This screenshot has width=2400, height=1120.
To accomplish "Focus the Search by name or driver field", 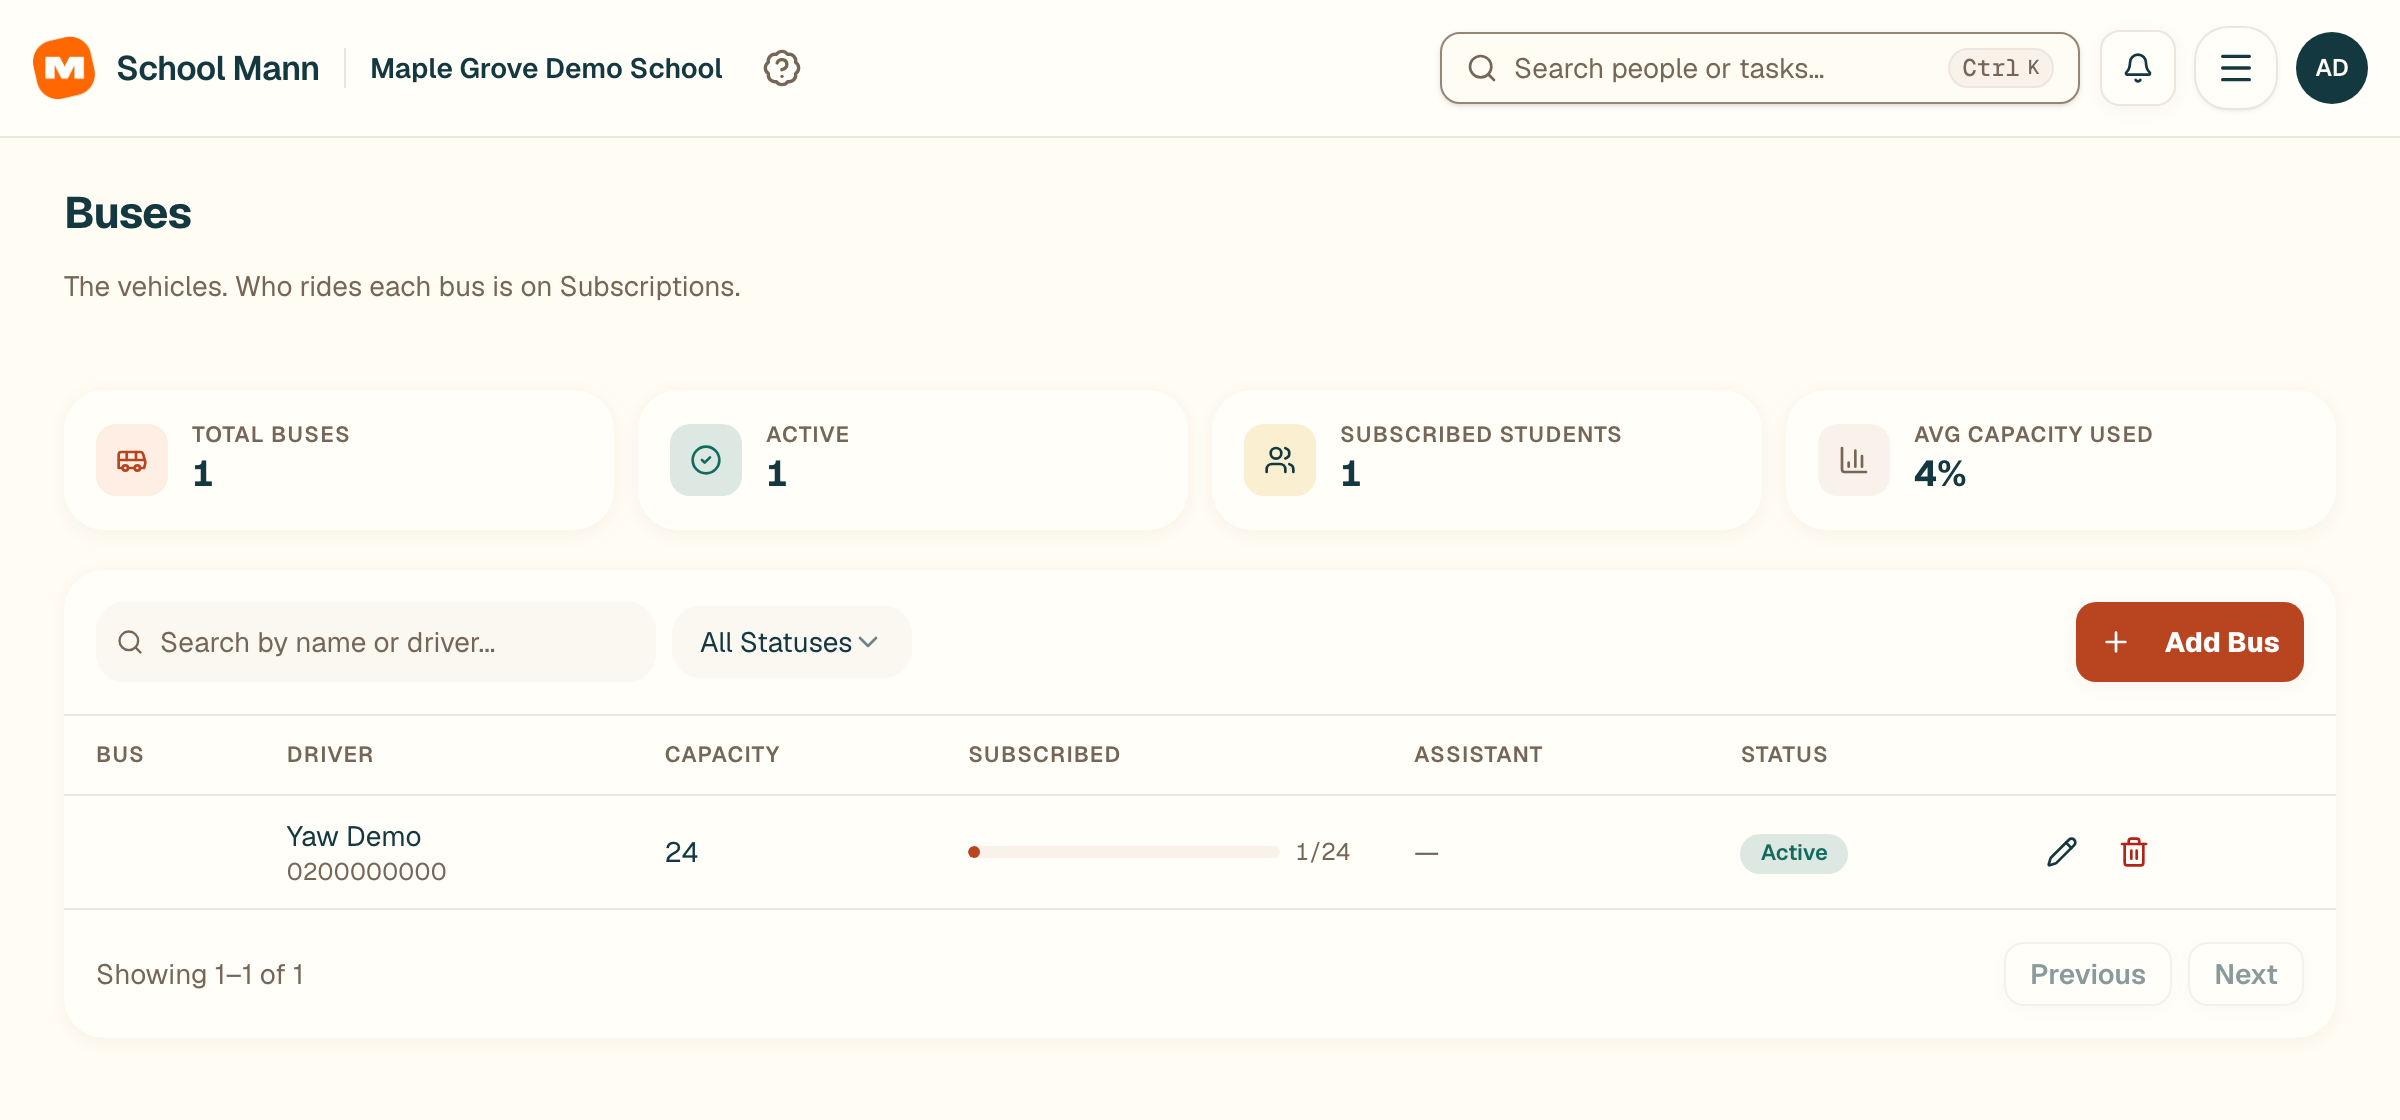I will 376,642.
